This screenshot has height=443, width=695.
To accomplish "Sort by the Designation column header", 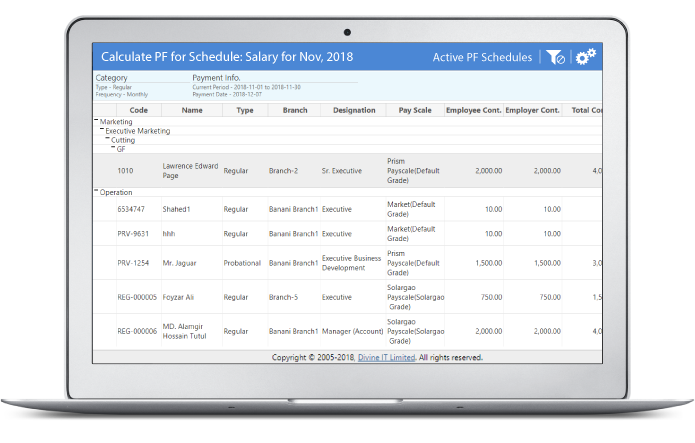I will (354, 110).
